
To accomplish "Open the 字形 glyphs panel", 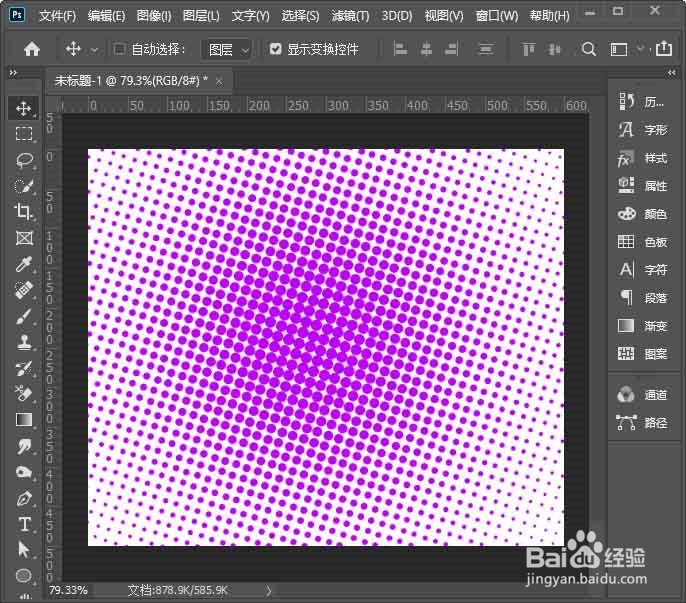I will (642, 130).
